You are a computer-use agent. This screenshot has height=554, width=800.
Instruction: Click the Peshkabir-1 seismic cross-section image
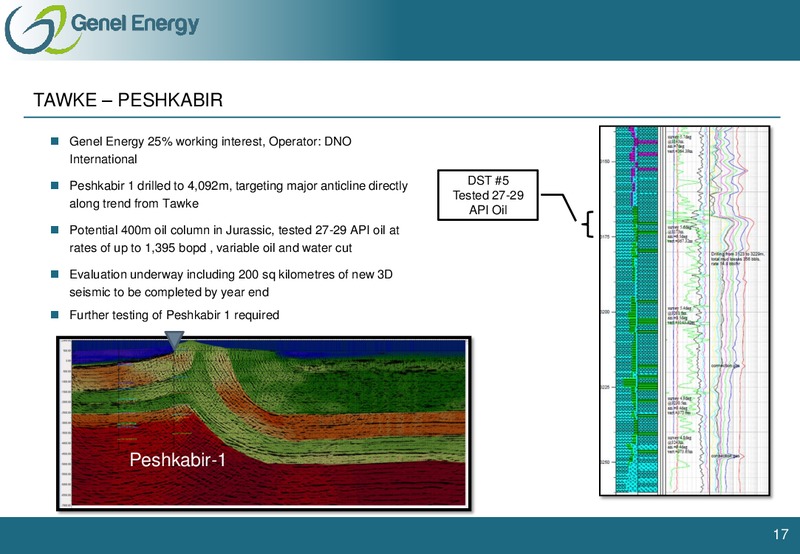coord(264,423)
